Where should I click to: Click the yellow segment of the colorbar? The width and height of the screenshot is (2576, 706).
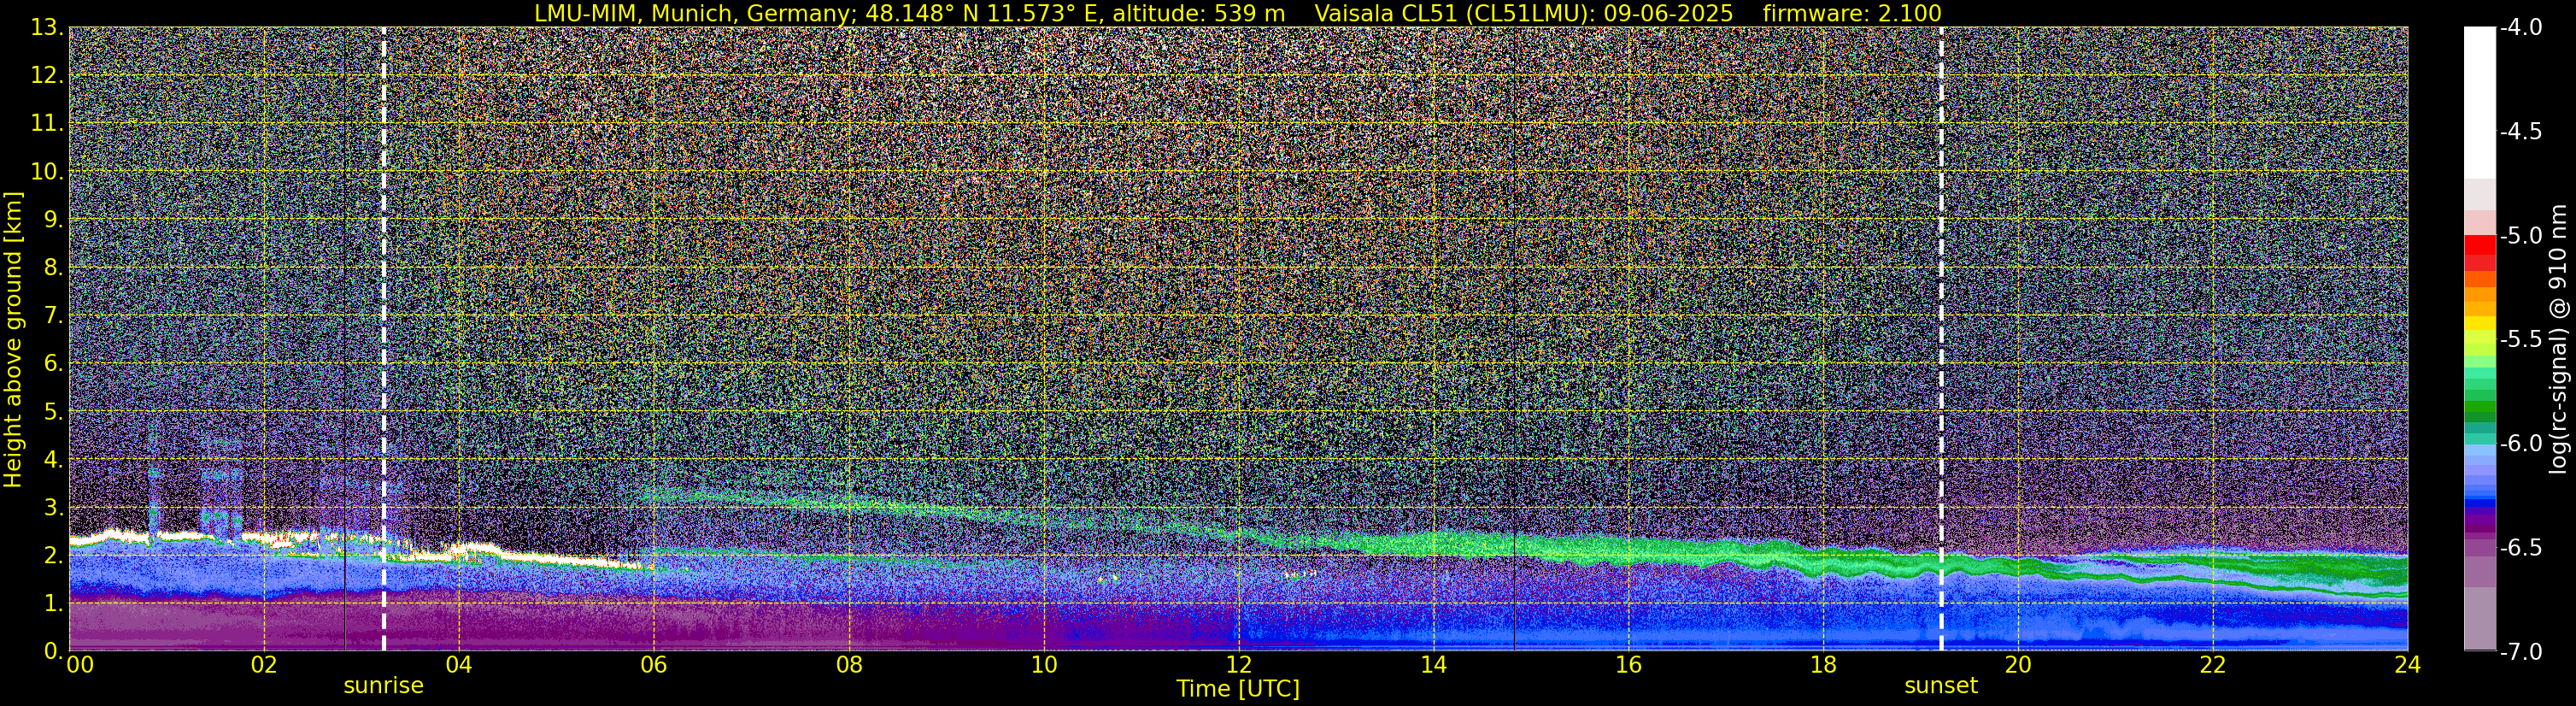2480,324
